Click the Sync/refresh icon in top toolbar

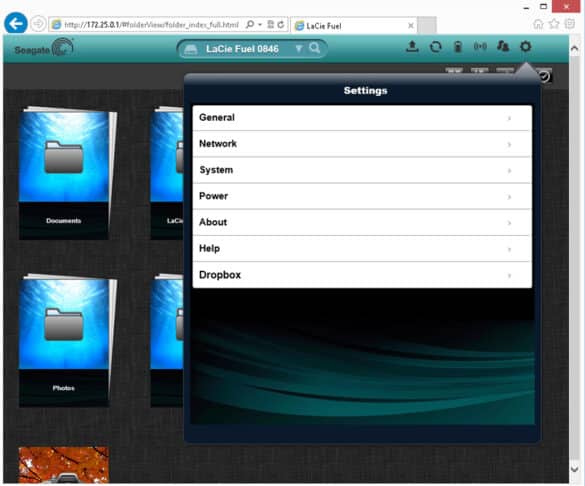coord(435,47)
